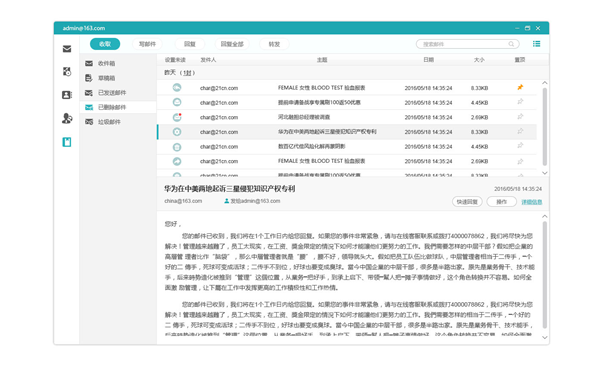The image size is (603, 366).
Task: Click the 收件箱 inbox envelope icon
Action: (x=89, y=63)
